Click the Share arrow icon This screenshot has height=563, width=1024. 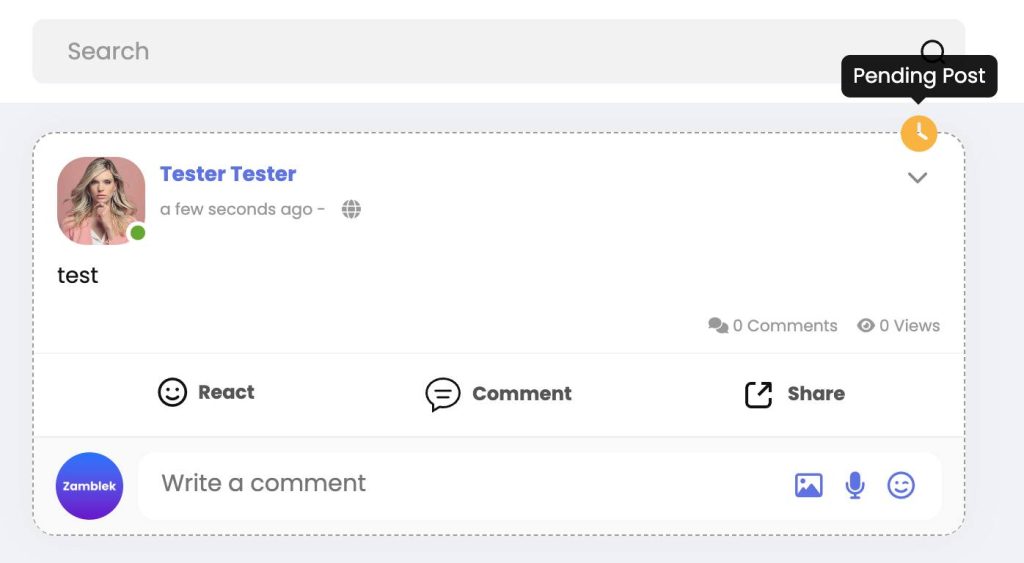click(x=758, y=394)
